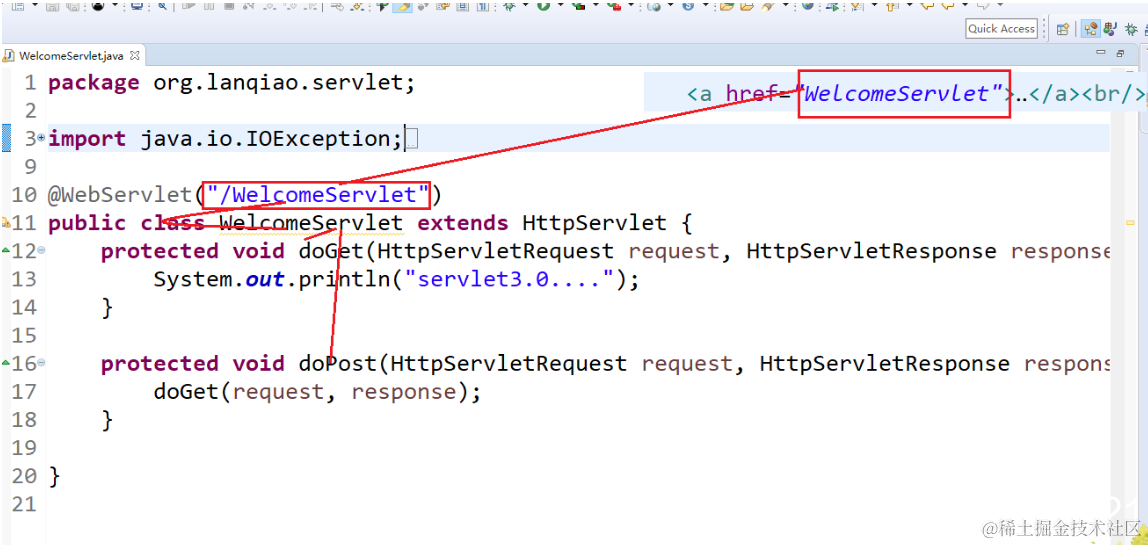The height and width of the screenshot is (545, 1148).
Task: Maximize the editor area
Action: click(1120, 53)
